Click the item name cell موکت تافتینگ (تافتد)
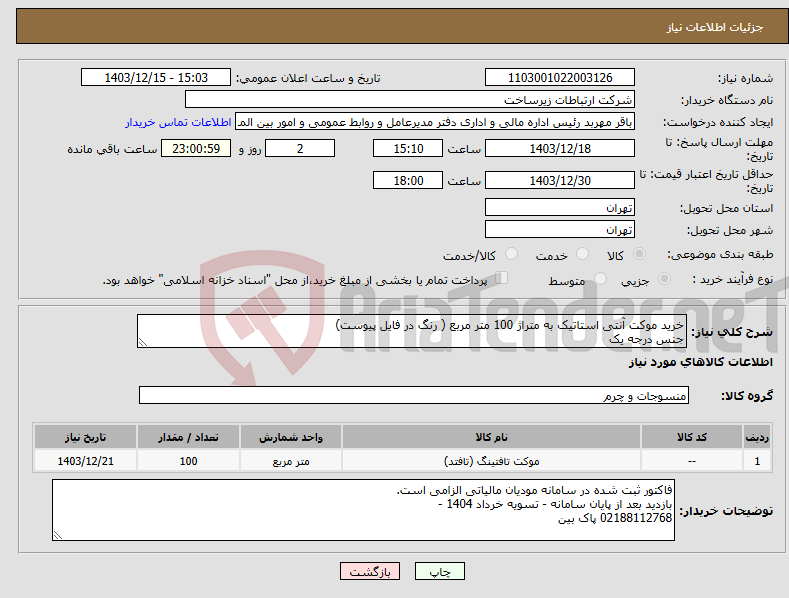Screen dimensions: 789x598 [491, 461]
